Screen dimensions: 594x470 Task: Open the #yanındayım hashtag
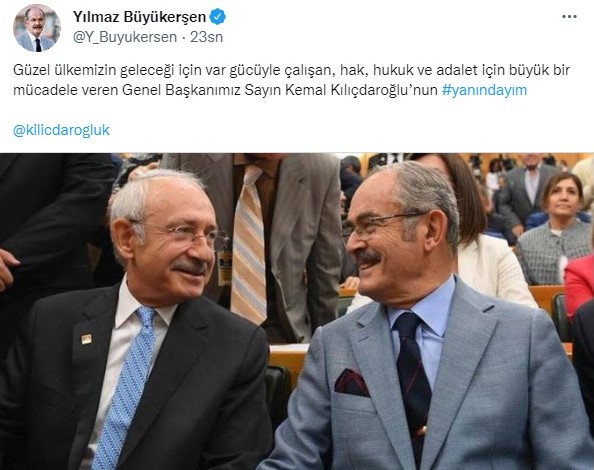tap(484, 90)
